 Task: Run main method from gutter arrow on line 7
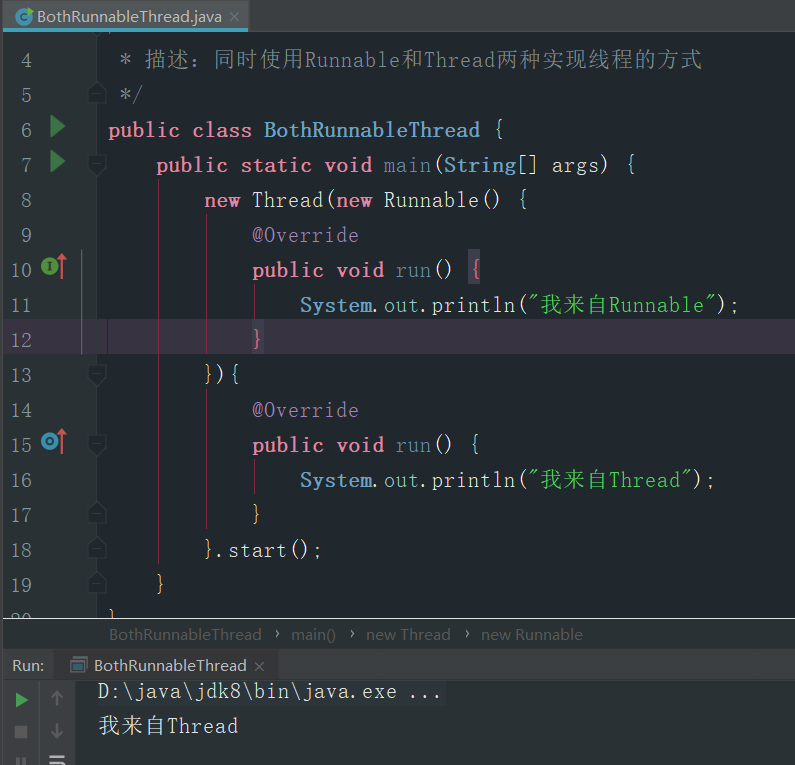coord(58,162)
